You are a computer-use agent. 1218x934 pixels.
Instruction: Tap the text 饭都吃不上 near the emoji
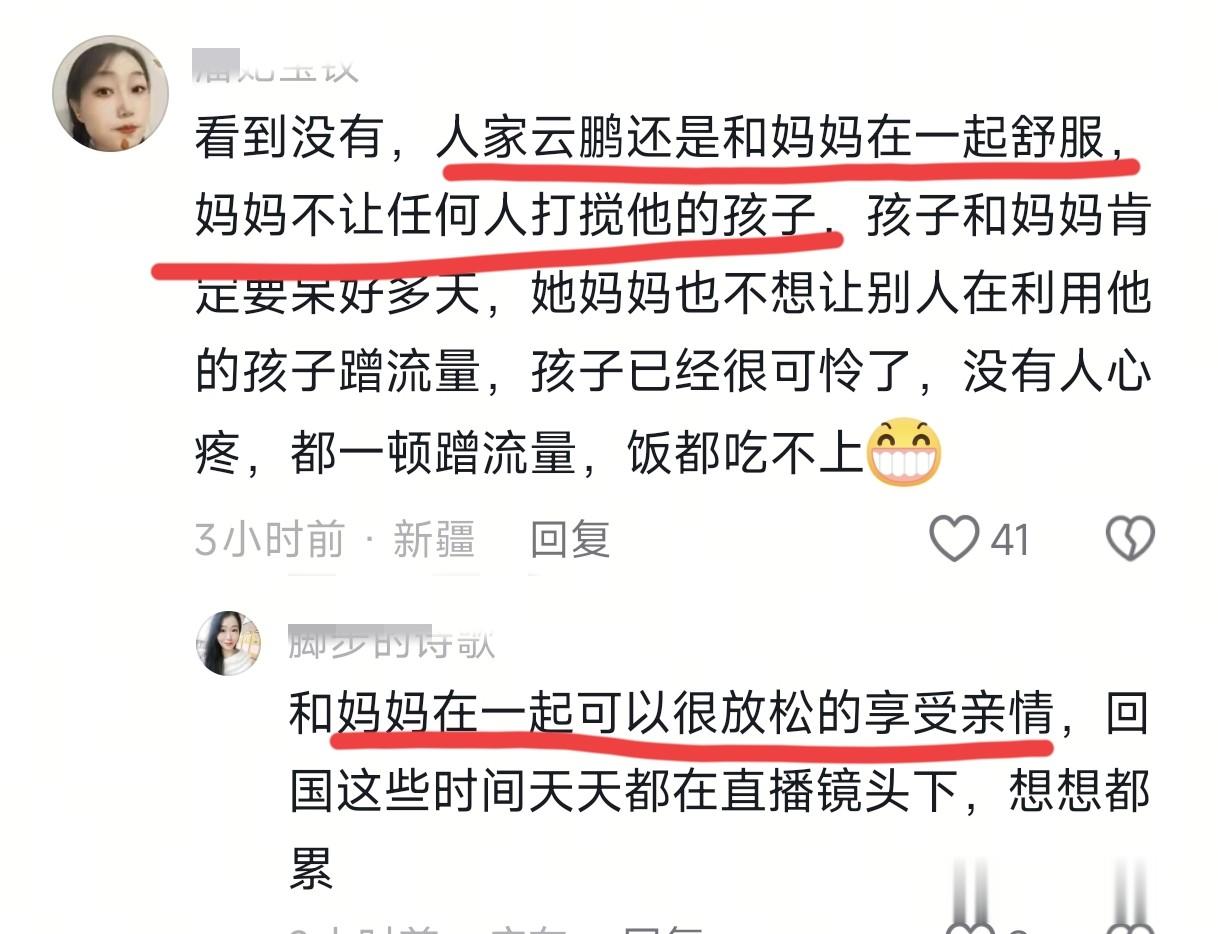[746, 454]
